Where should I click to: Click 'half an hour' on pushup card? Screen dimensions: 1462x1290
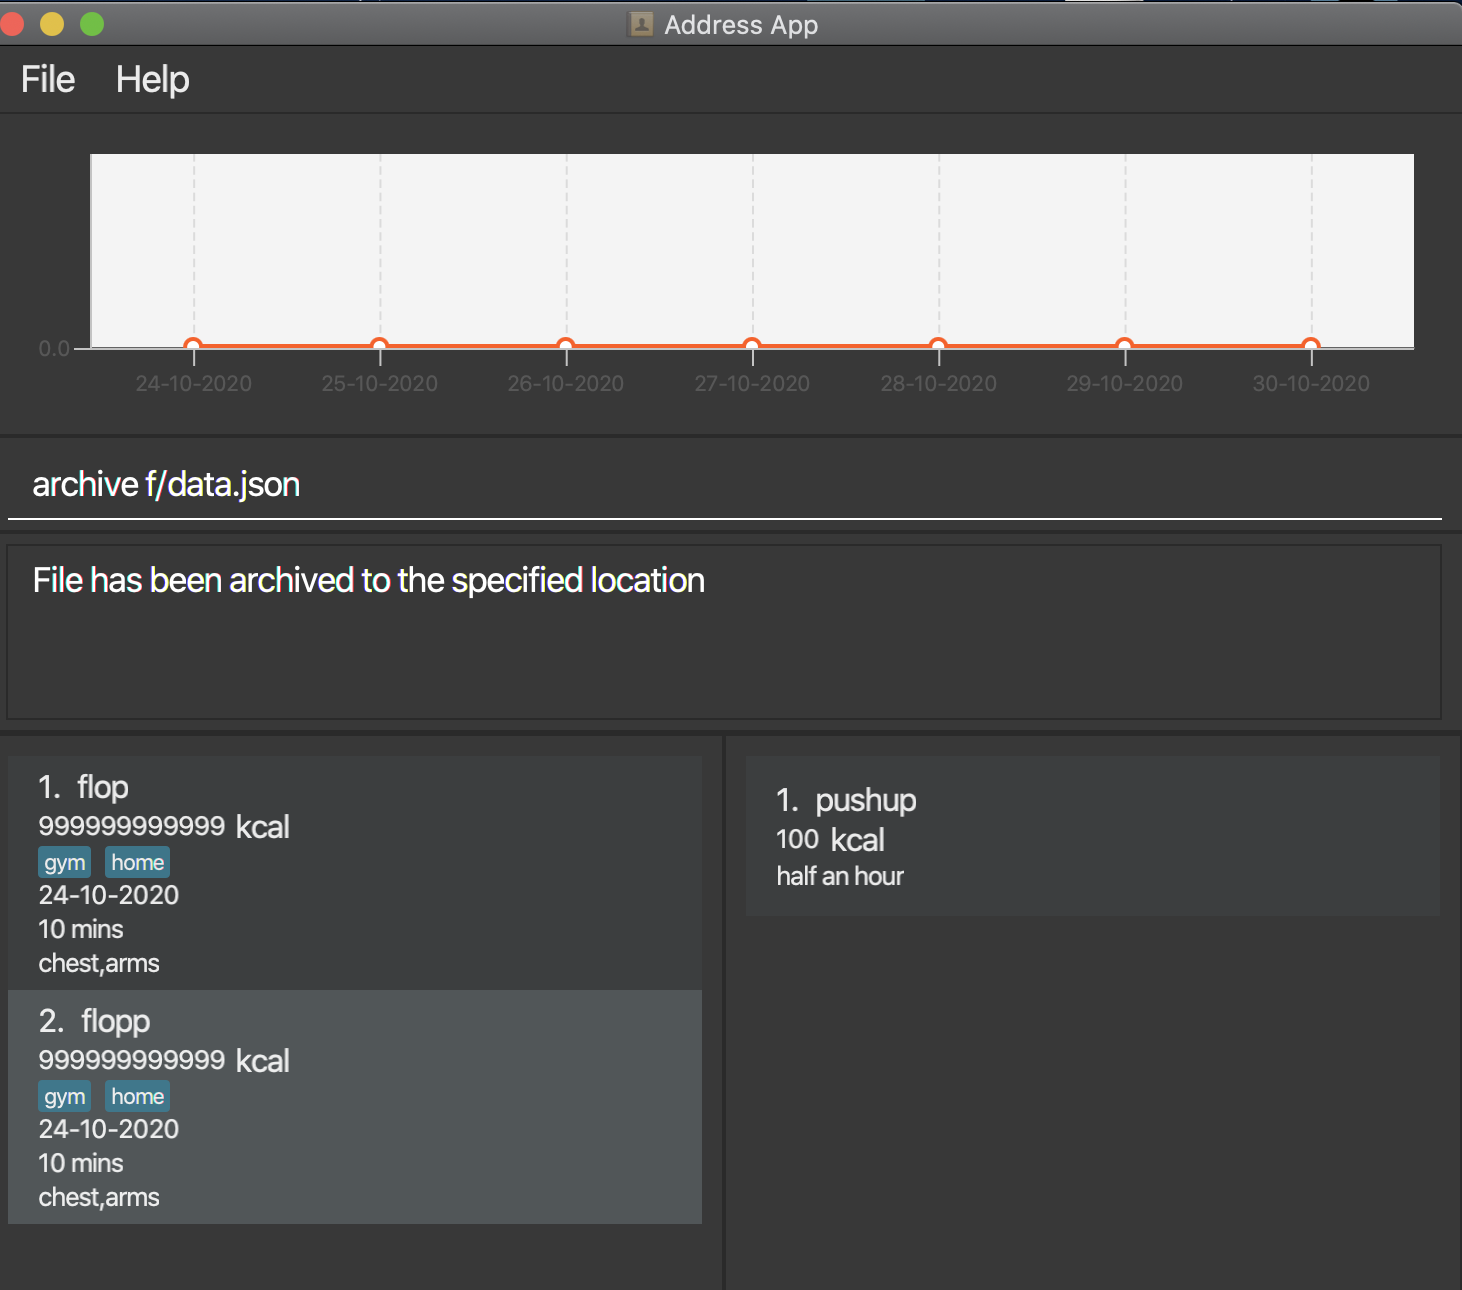click(840, 876)
